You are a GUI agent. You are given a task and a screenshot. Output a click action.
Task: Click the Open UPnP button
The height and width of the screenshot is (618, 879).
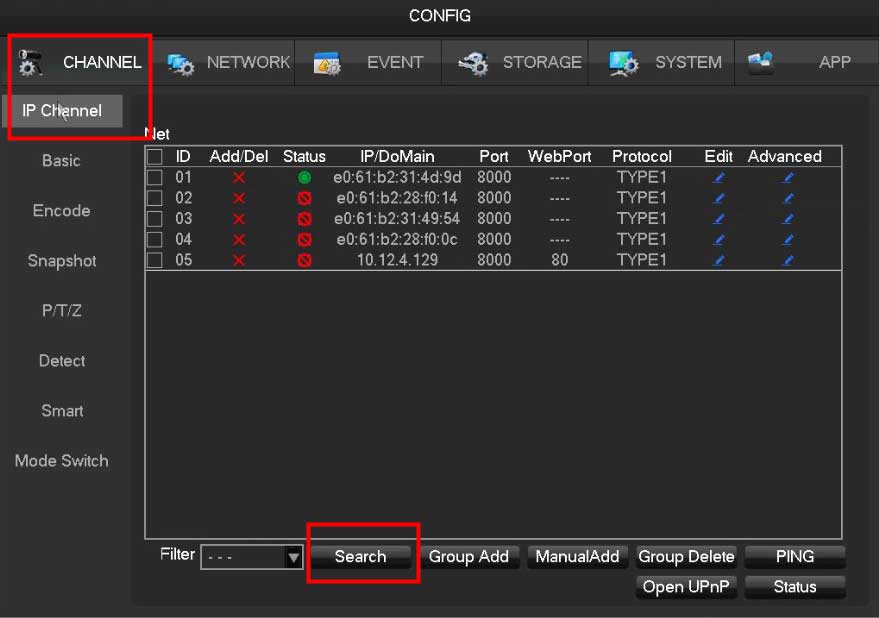tap(686, 587)
